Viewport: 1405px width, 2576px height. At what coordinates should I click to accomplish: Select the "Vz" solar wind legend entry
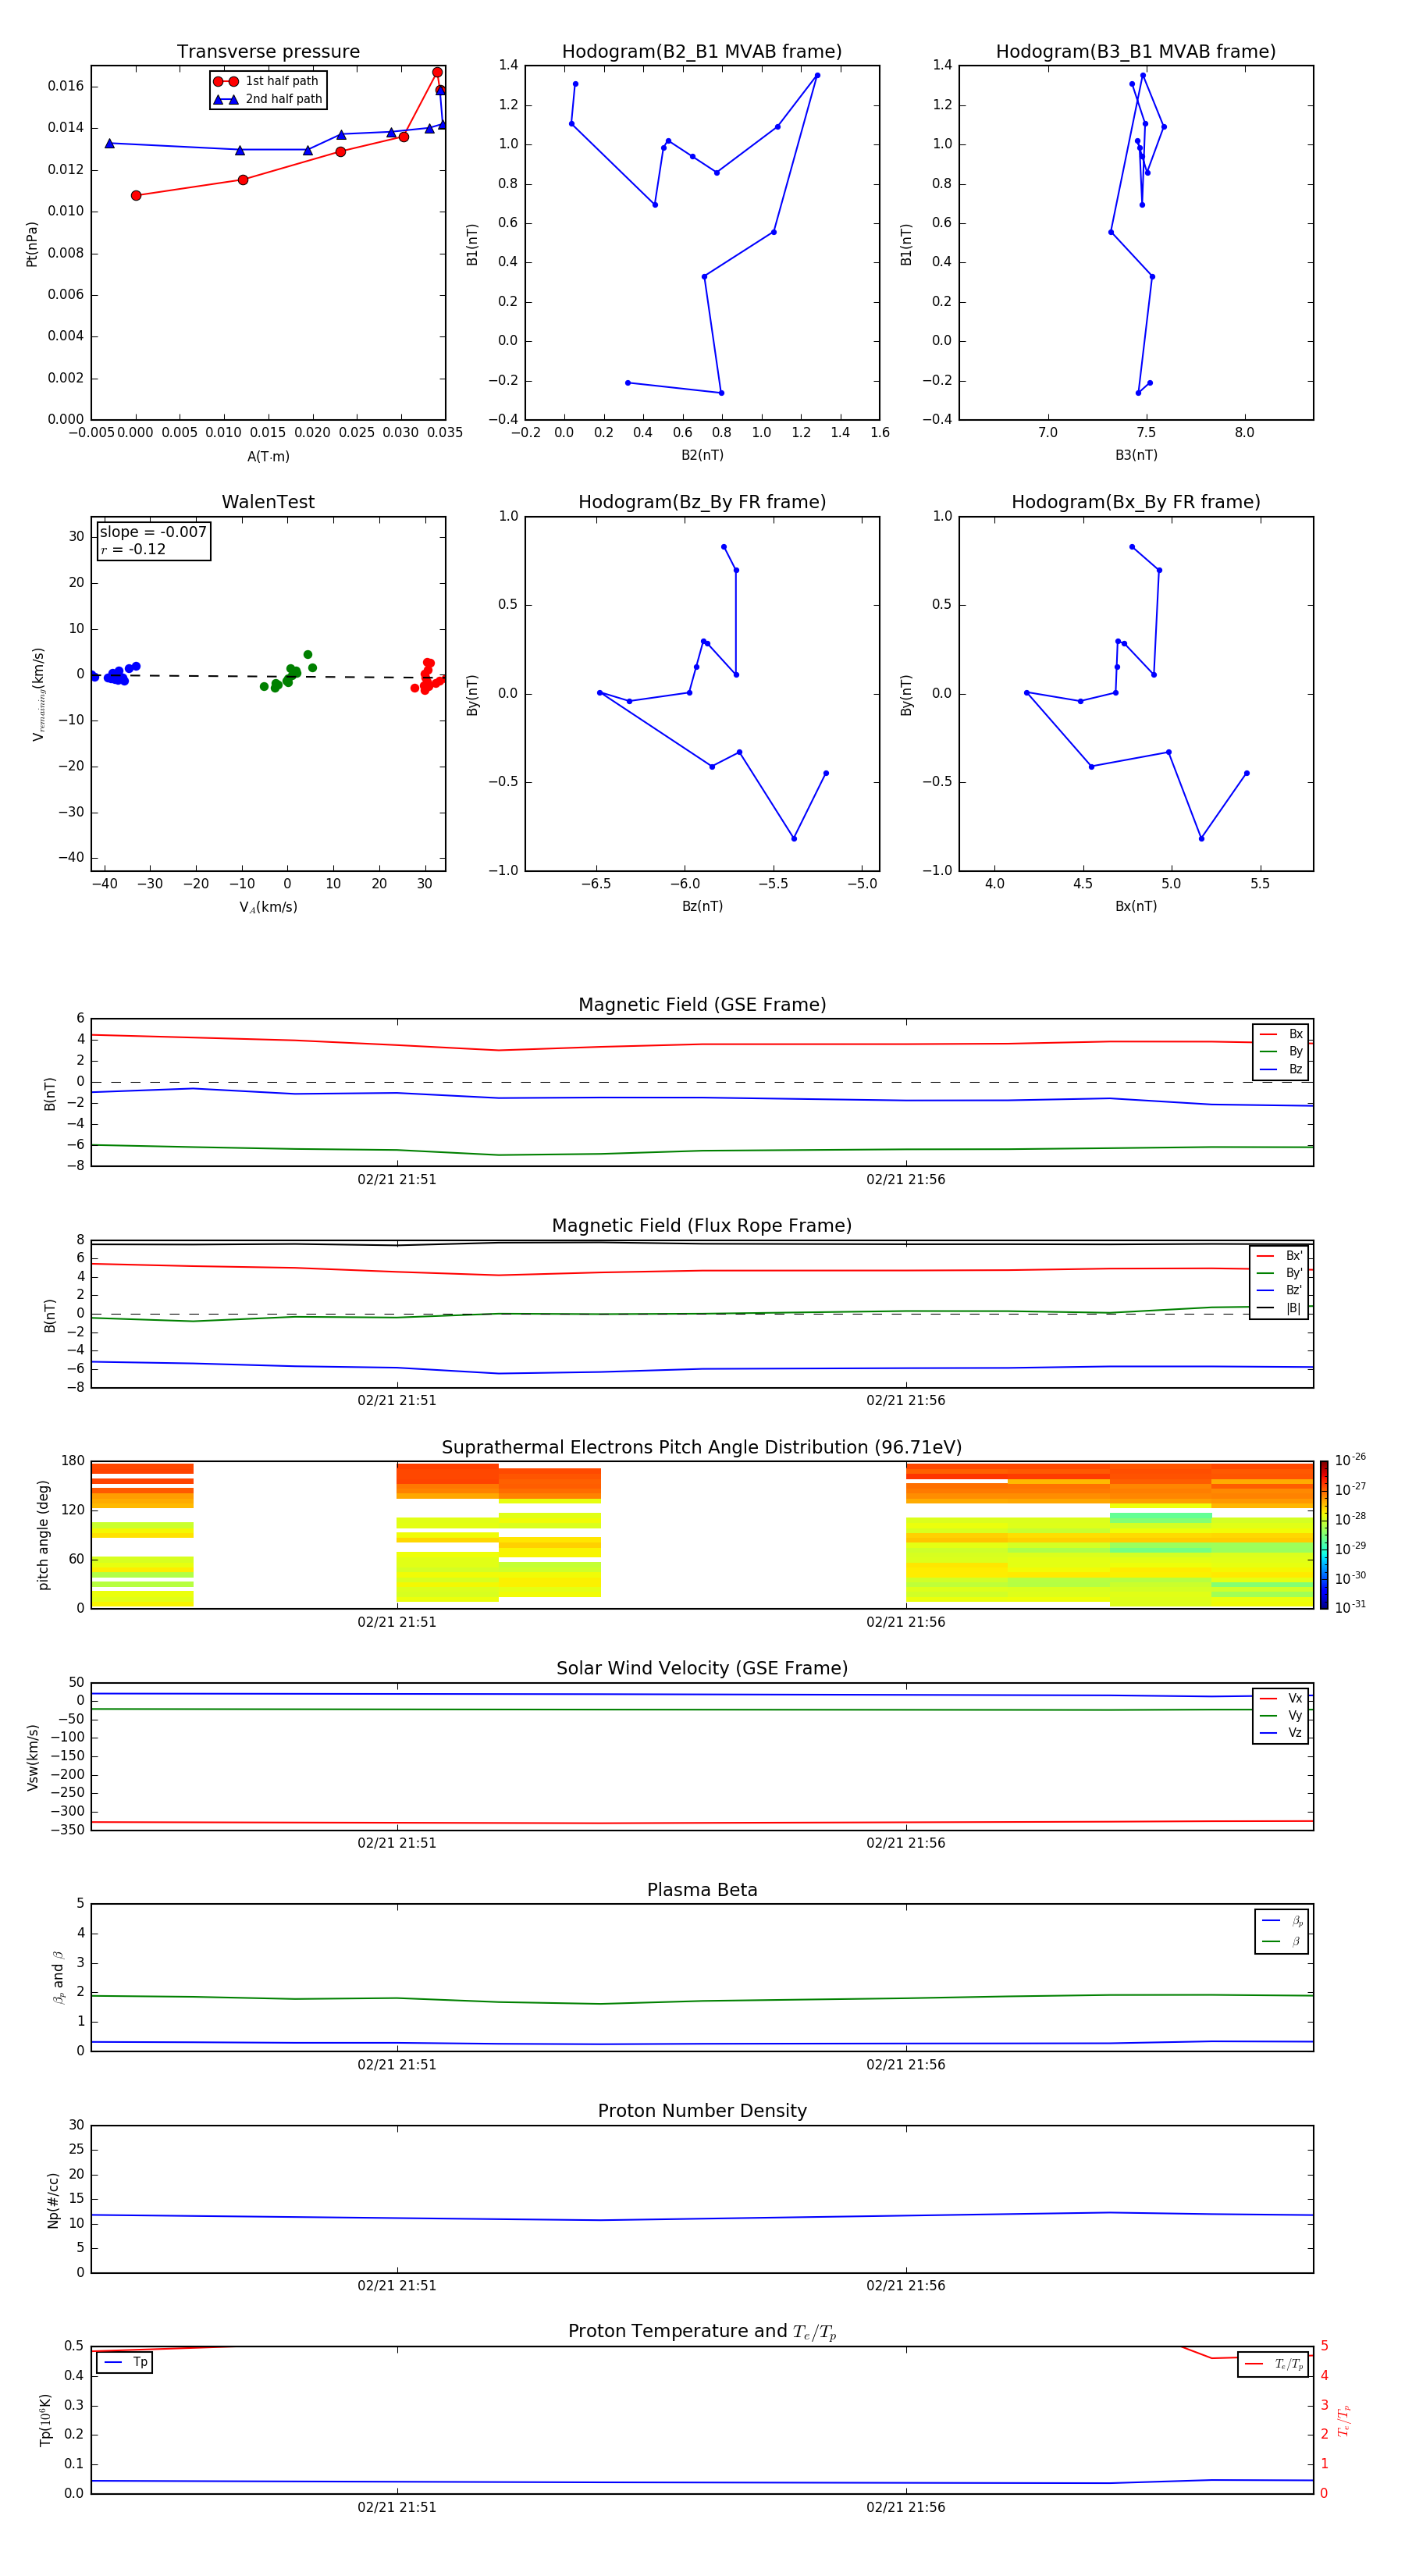click(1281, 1733)
